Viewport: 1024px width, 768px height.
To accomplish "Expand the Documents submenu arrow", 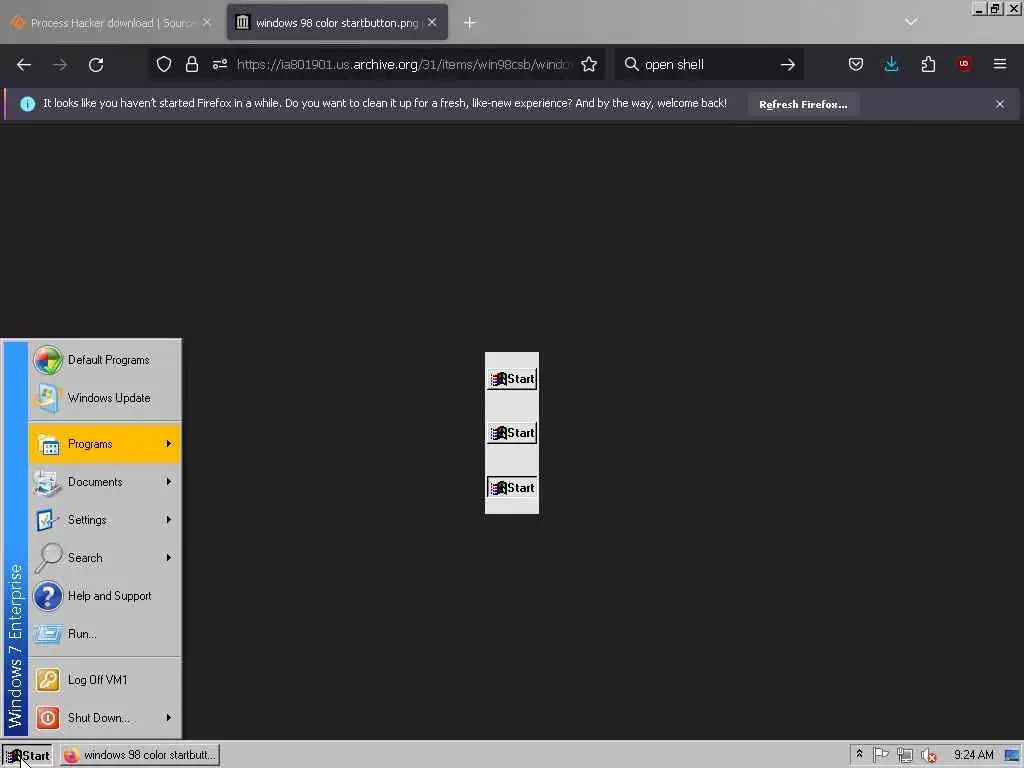I will point(168,482).
